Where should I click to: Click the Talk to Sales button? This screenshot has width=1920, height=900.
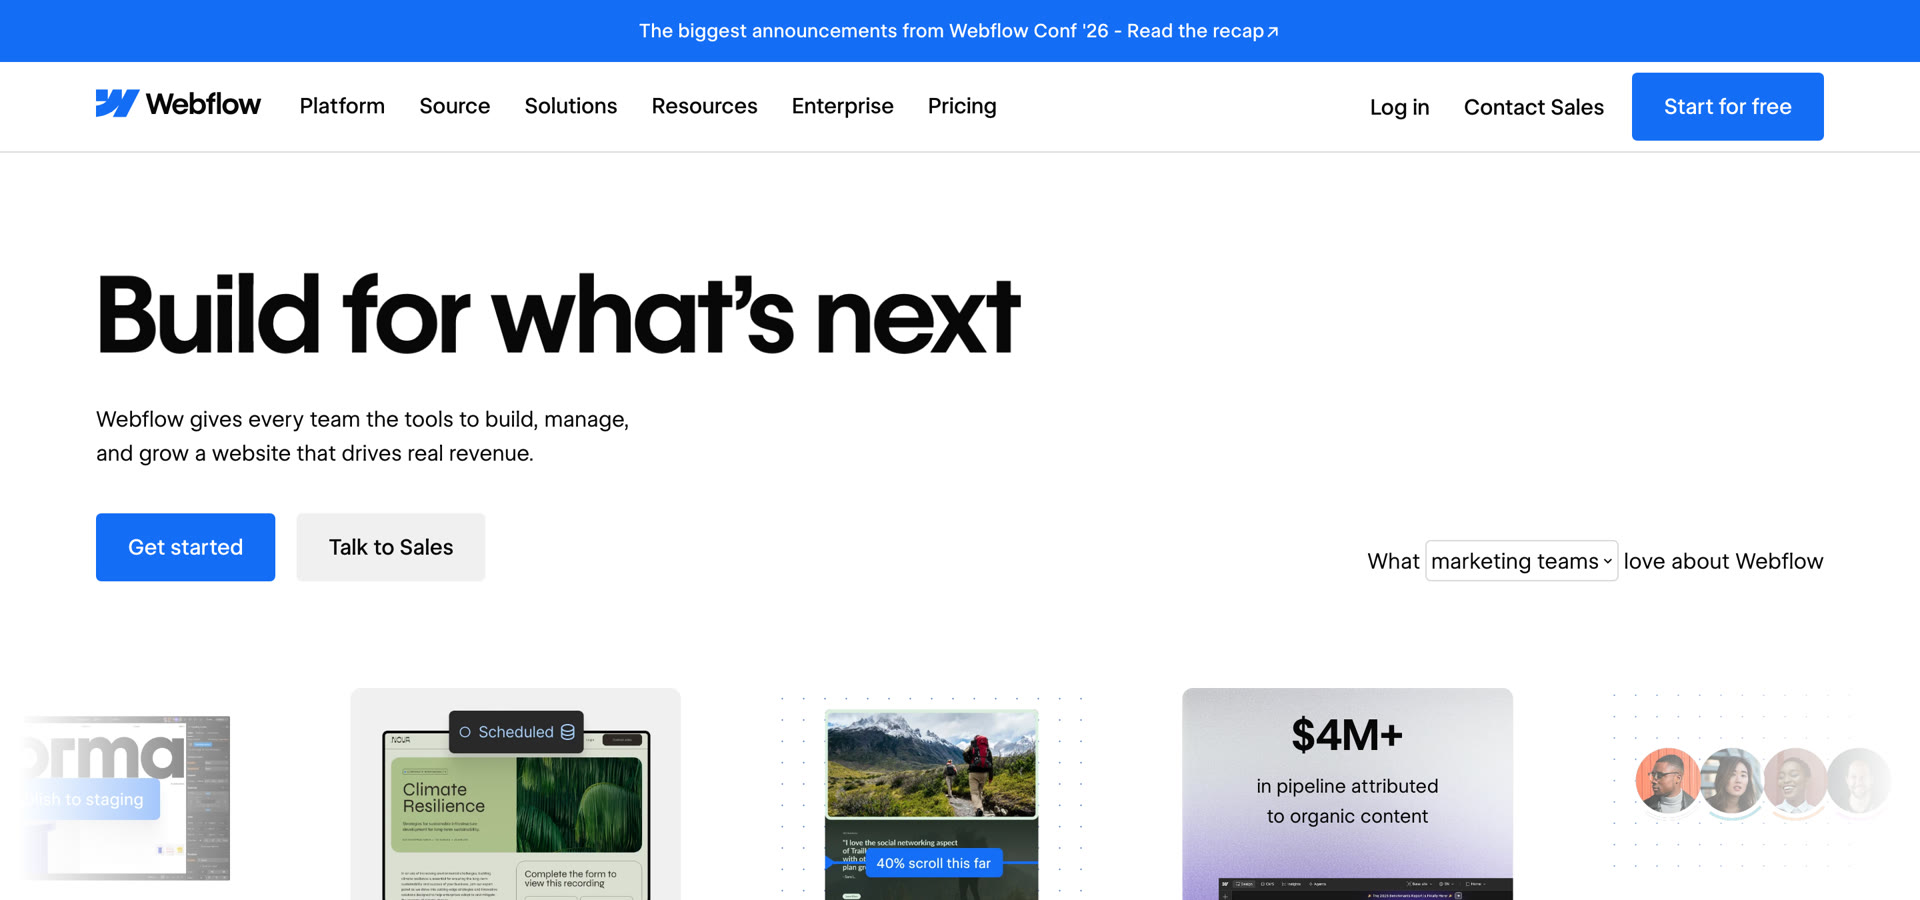391,547
